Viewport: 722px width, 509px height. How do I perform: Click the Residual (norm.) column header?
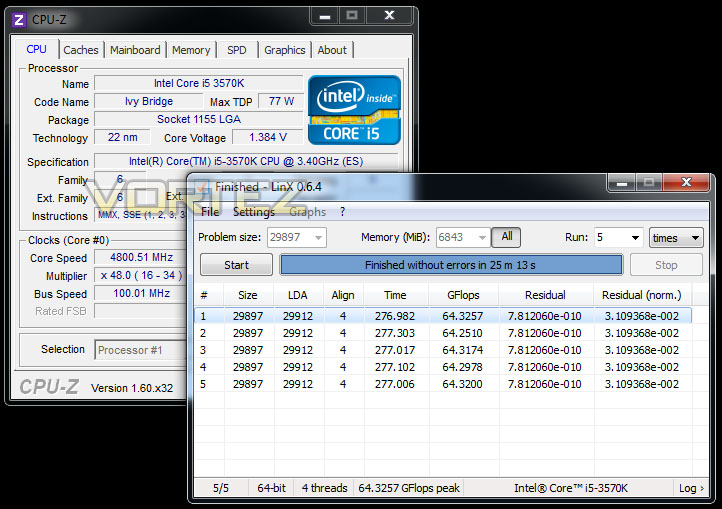tap(641, 295)
